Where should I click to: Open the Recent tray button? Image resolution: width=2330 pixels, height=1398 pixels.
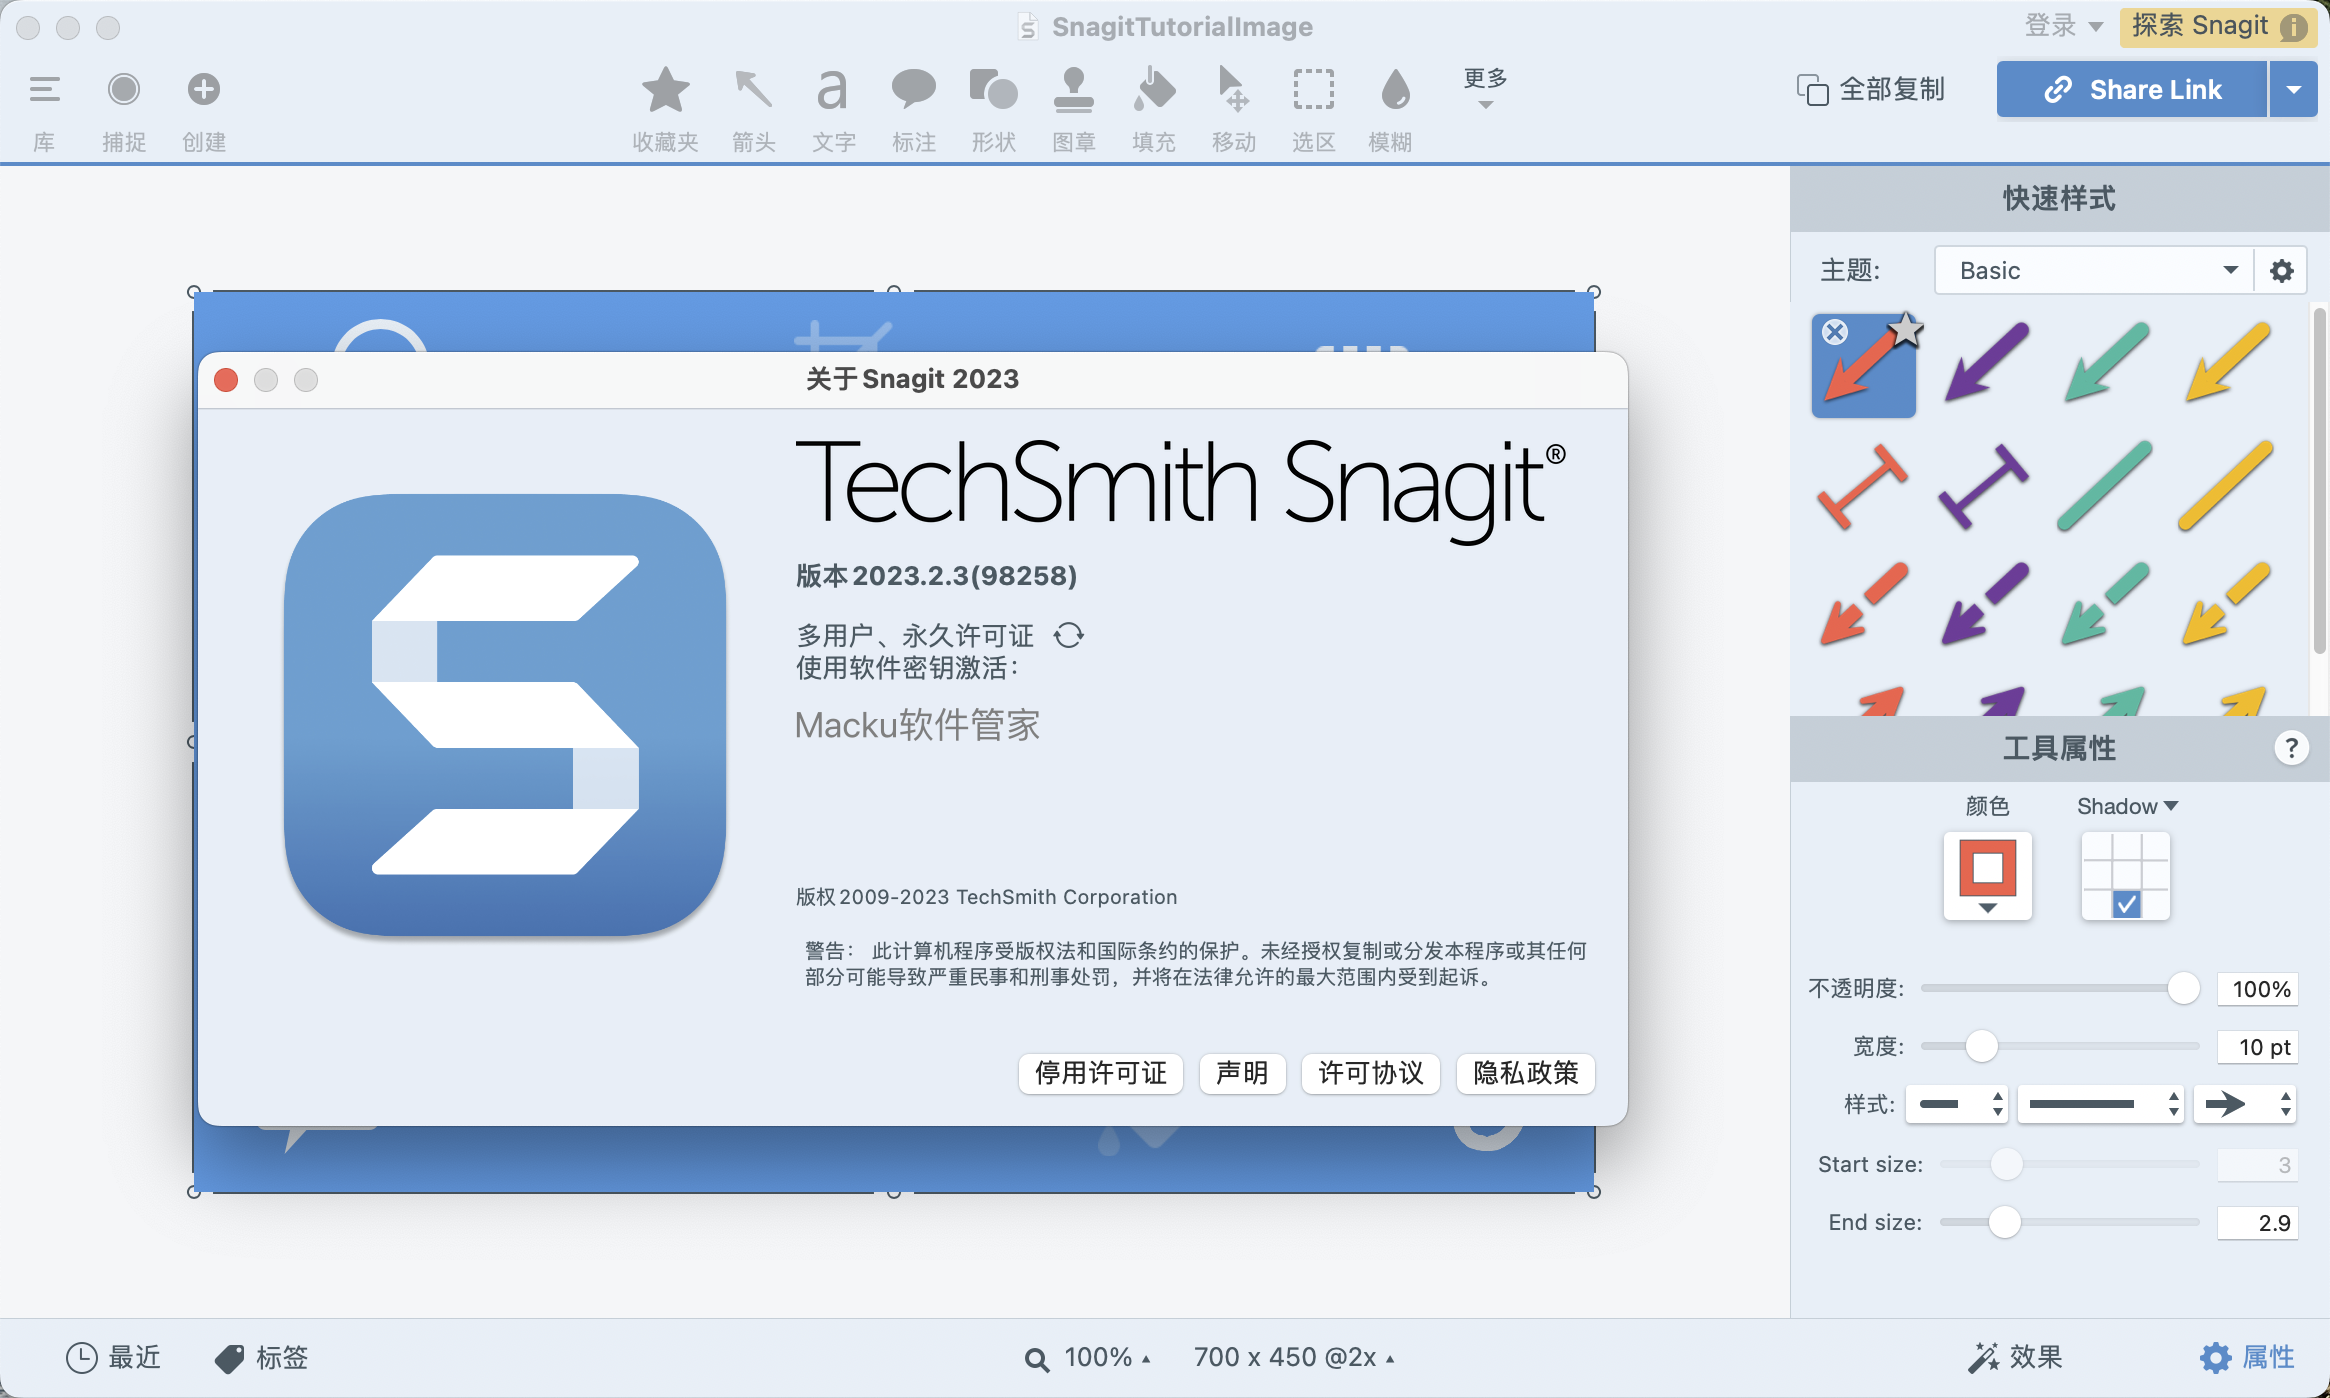pos(113,1357)
